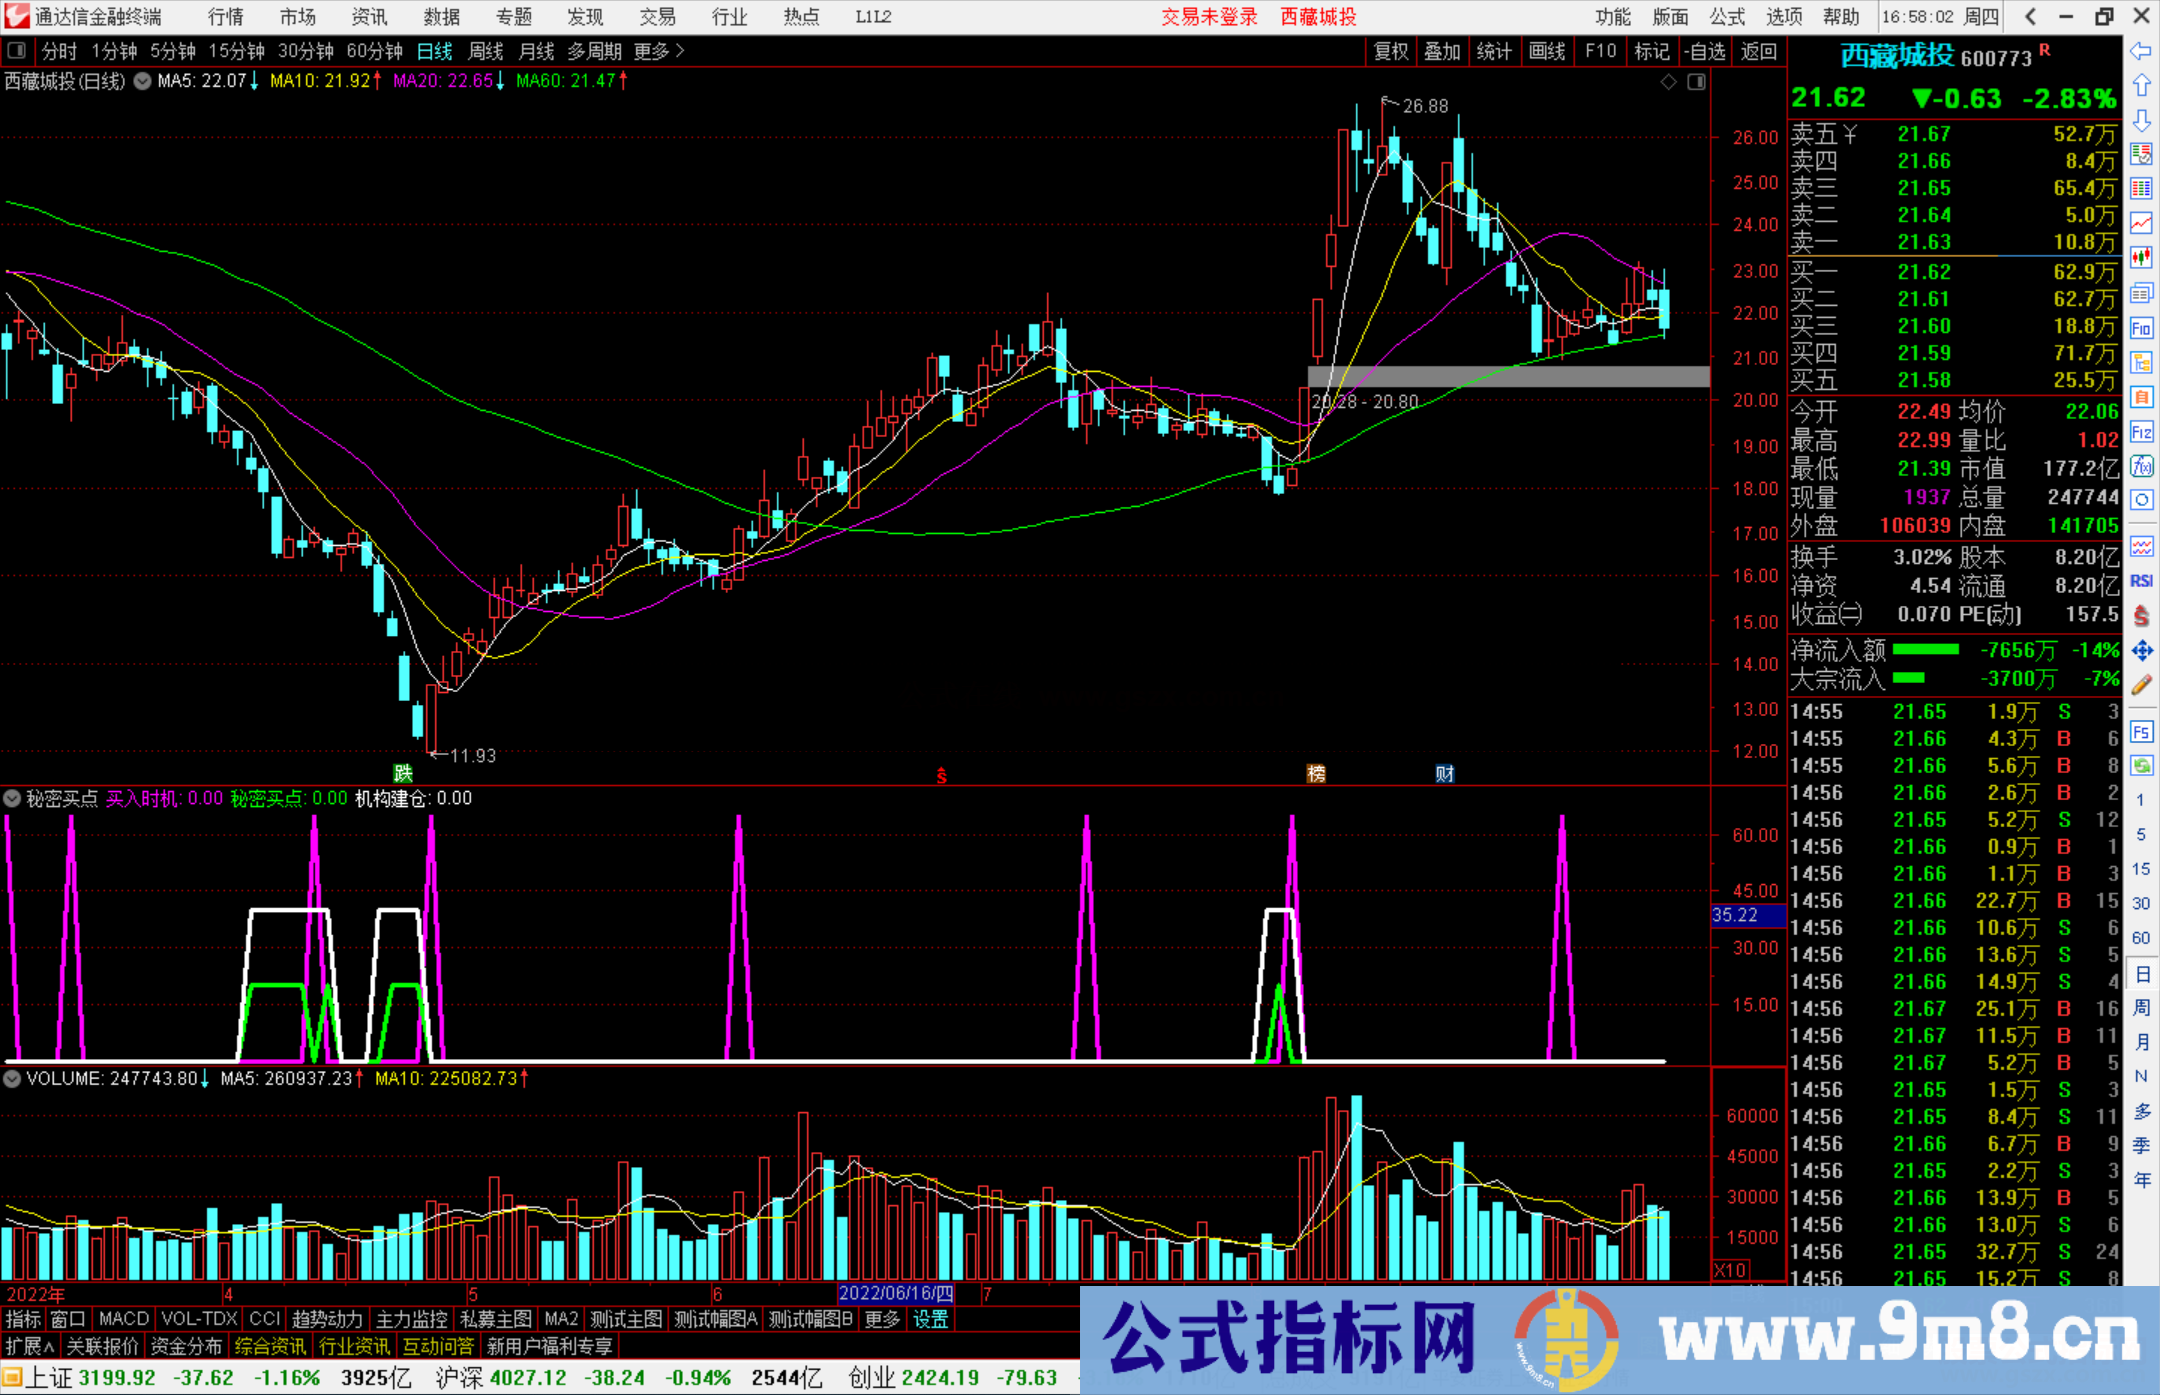Expand the 扩展 panel at bottom left
Screen dimensions: 2160x1395
30,1346
